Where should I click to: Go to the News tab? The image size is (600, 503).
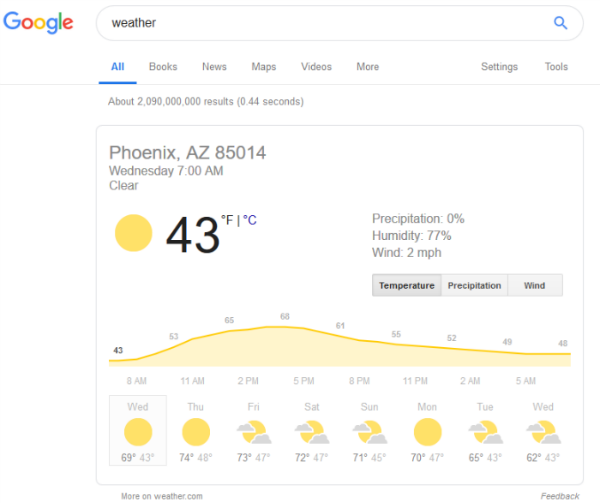214,67
